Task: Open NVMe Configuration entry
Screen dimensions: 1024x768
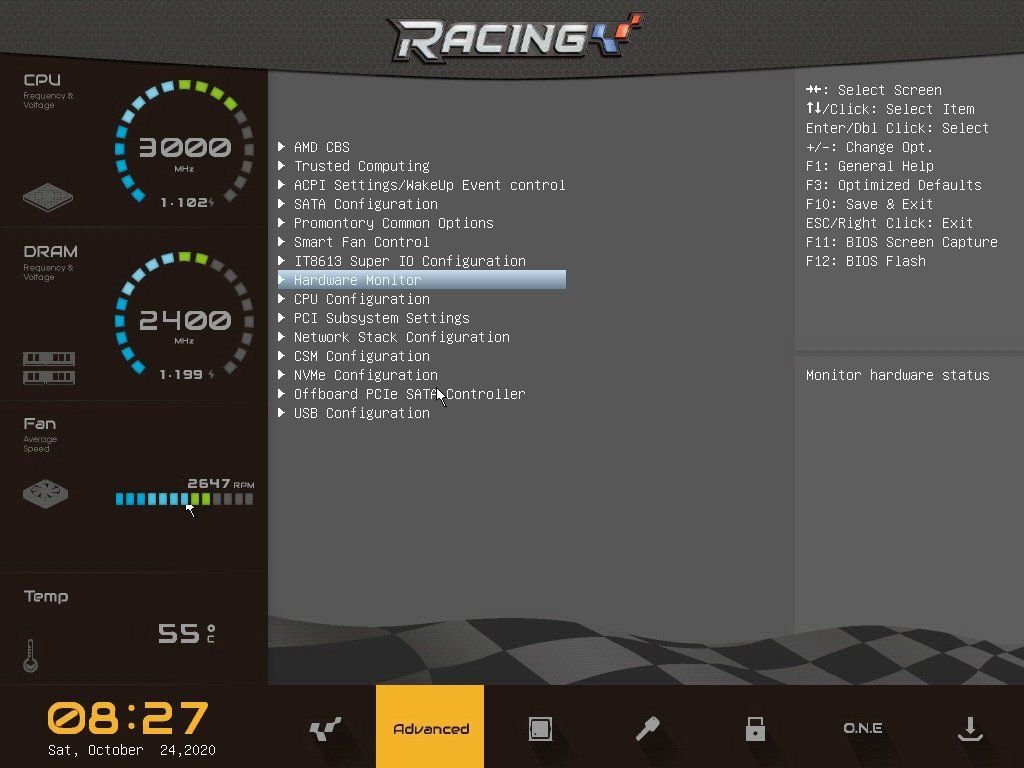Action: click(x=365, y=375)
